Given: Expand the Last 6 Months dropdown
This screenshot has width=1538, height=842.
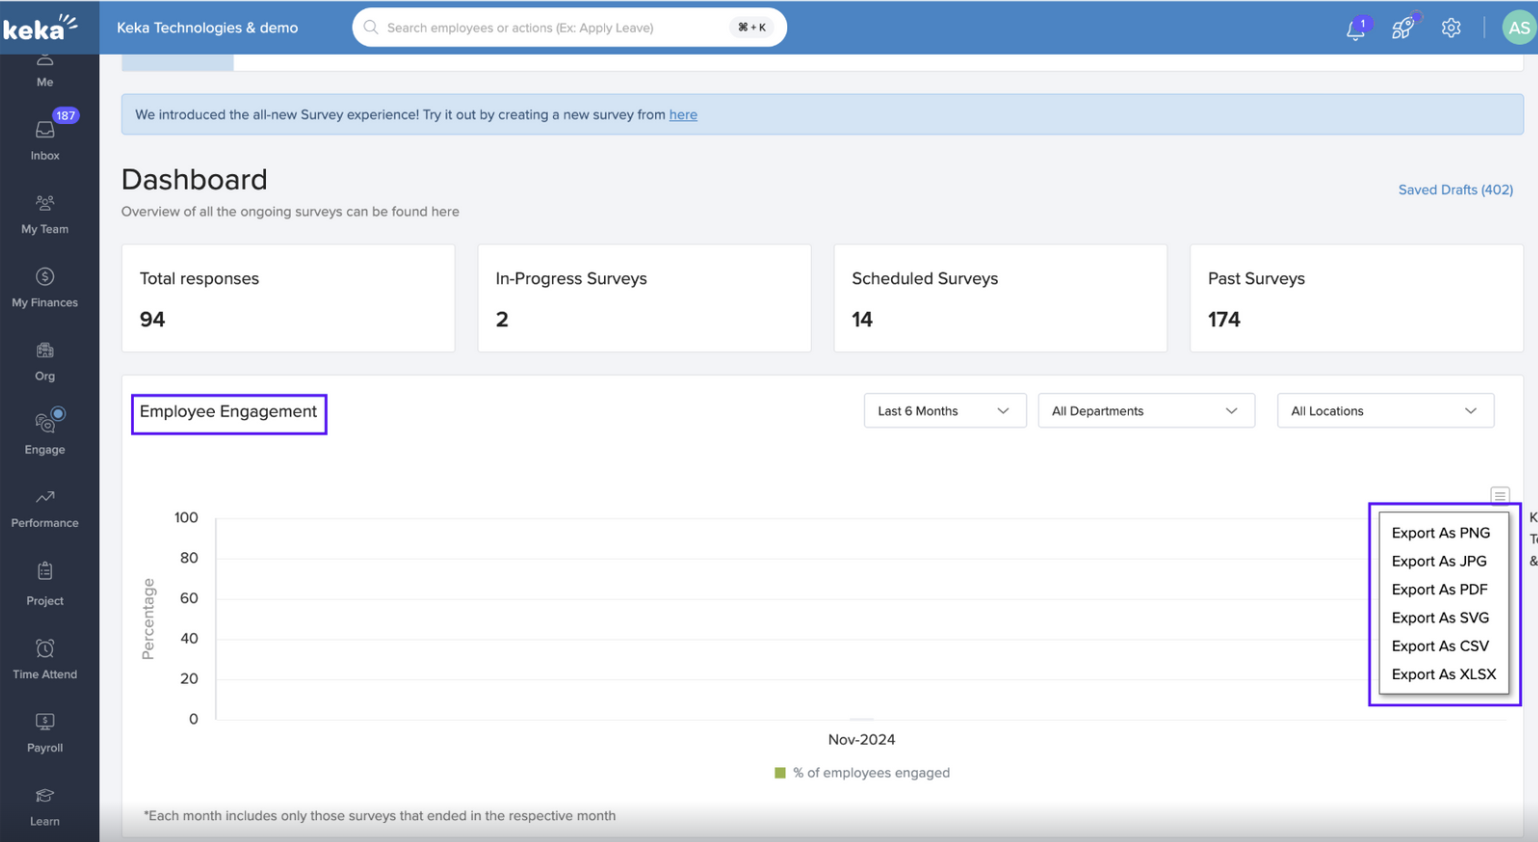Looking at the screenshot, I should point(944,411).
